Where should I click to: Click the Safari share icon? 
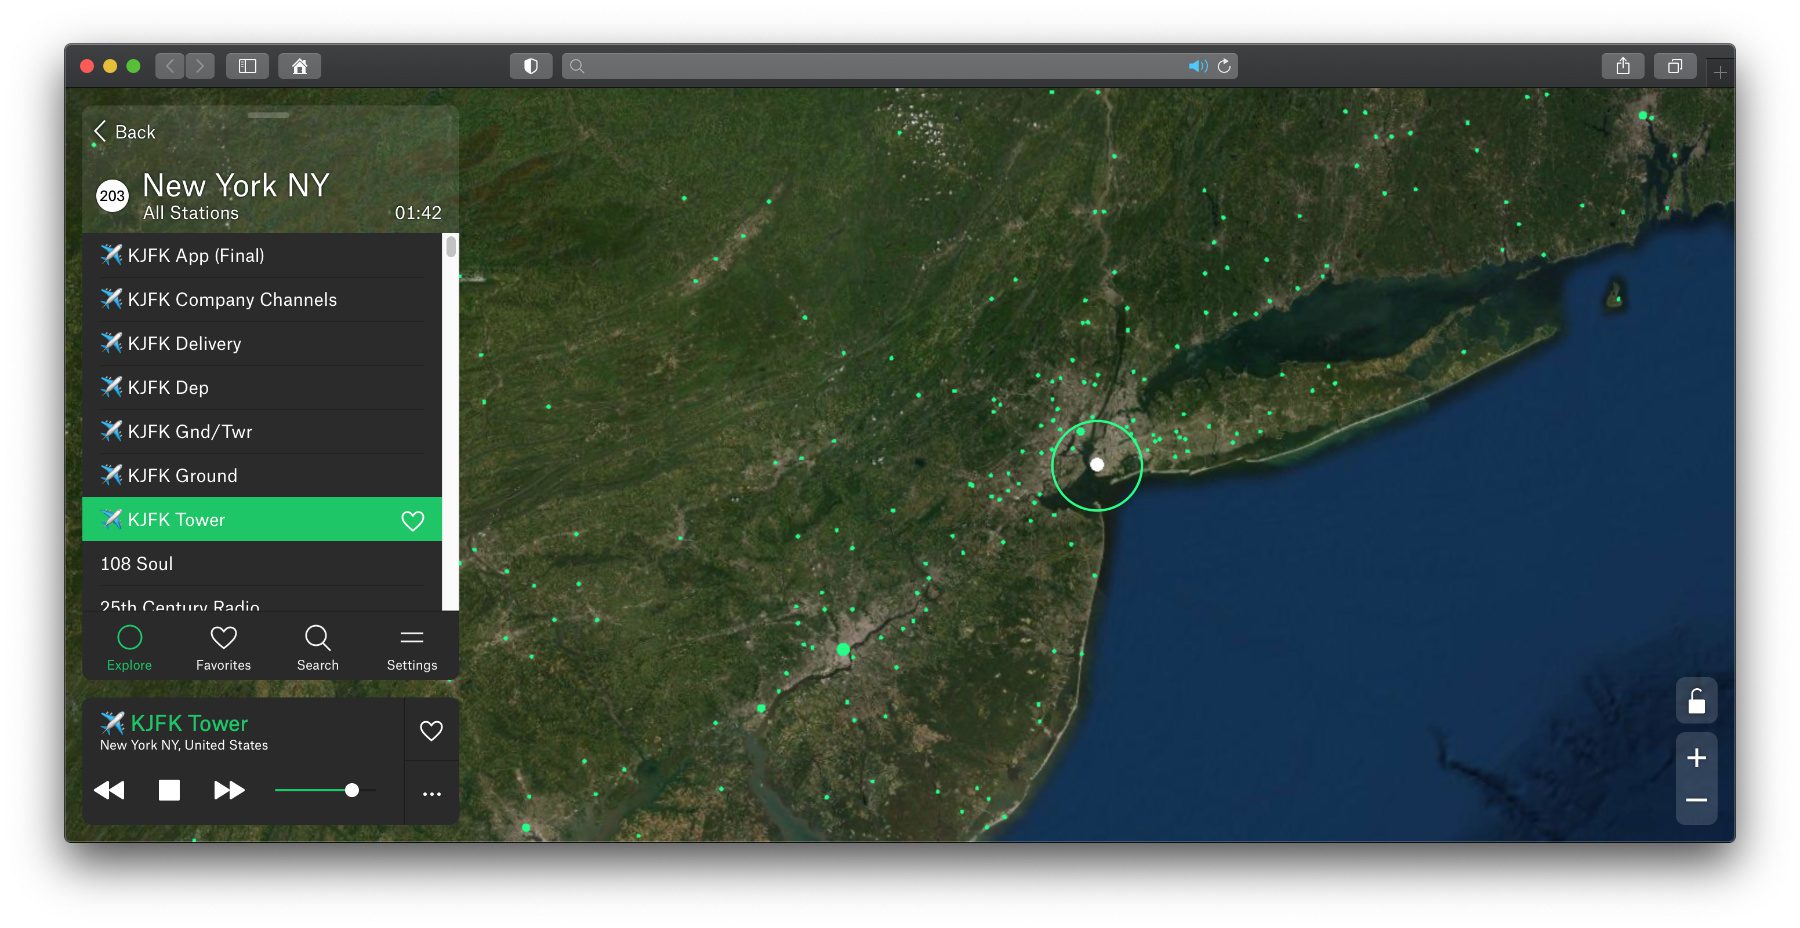[1622, 66]
